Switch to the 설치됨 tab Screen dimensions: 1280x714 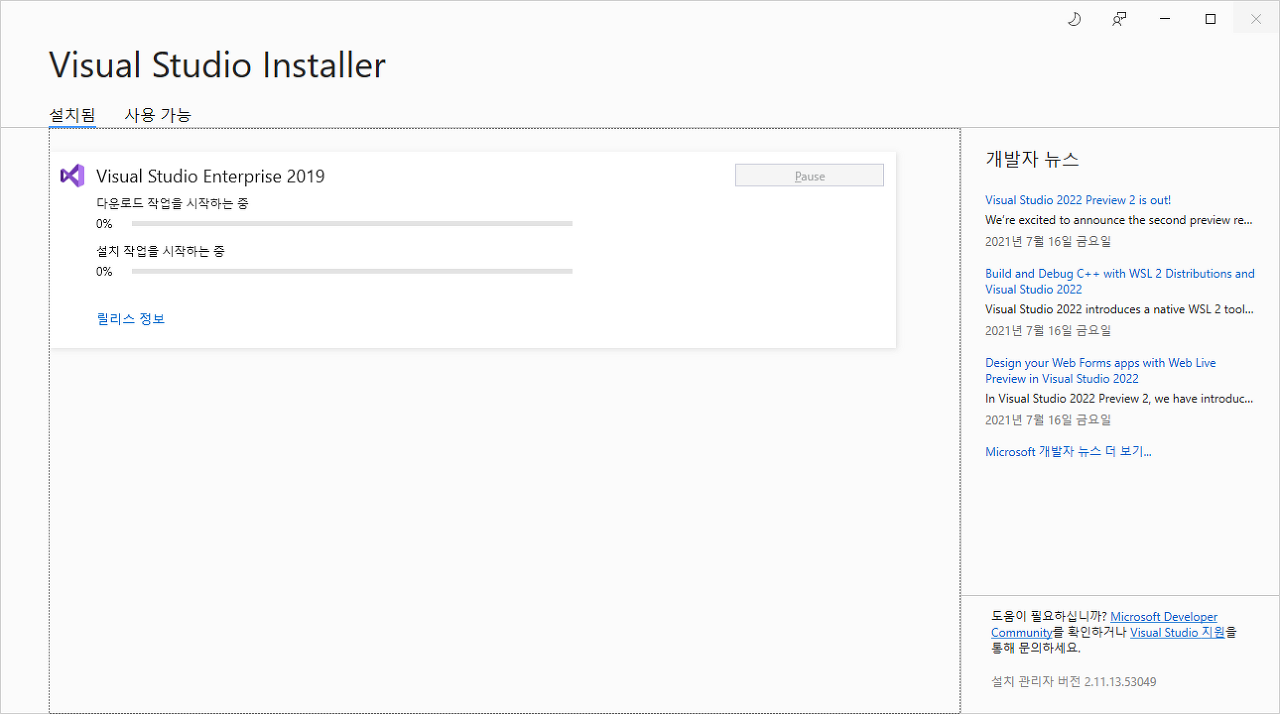point(72,115)
